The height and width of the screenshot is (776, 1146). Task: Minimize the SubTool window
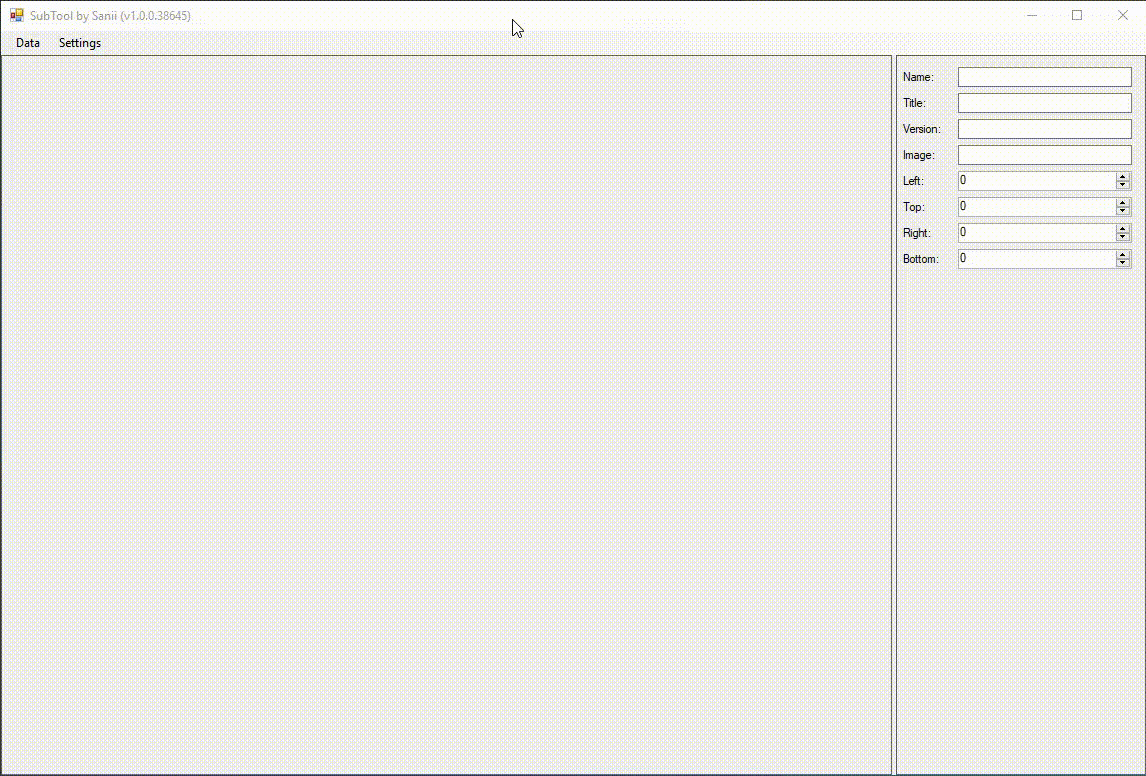coord(1032,15)
